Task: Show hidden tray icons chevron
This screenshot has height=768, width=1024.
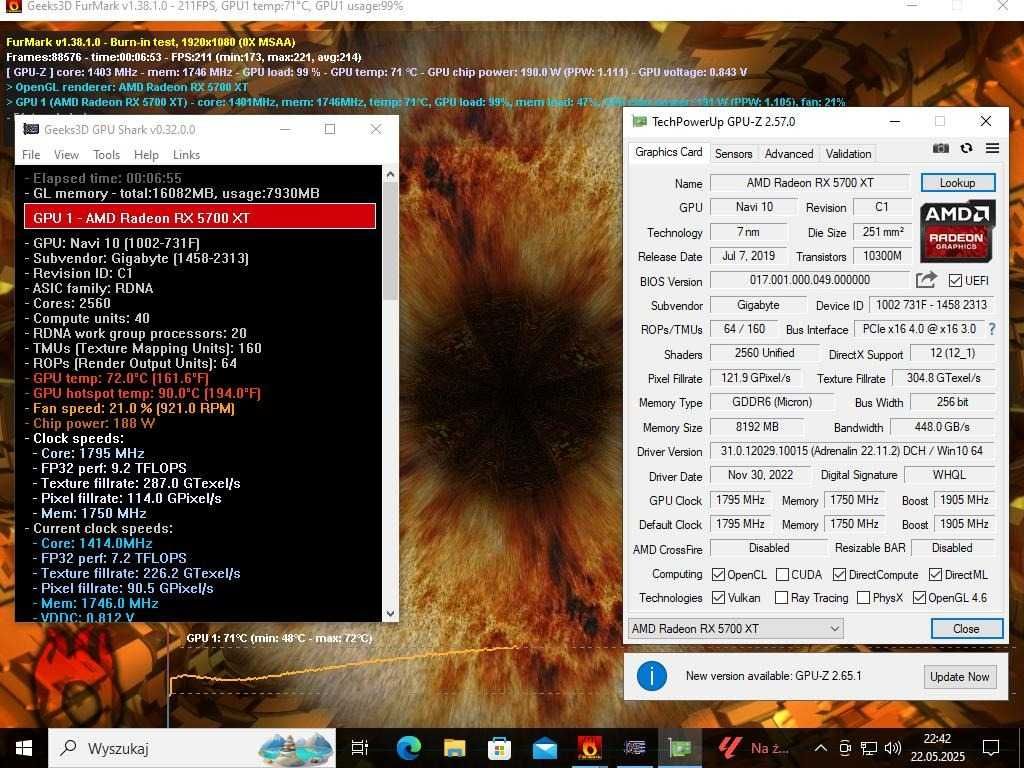Action: point(821,748)
